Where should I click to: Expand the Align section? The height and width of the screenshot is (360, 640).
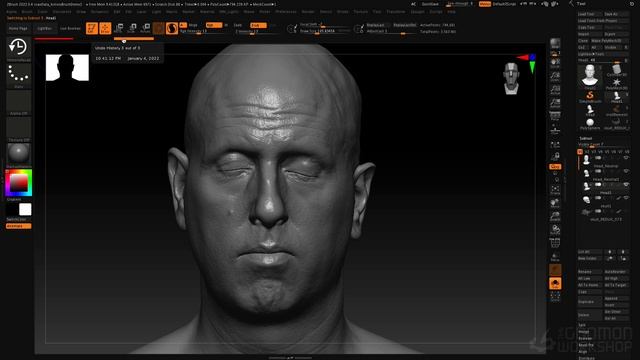(582, 351)
